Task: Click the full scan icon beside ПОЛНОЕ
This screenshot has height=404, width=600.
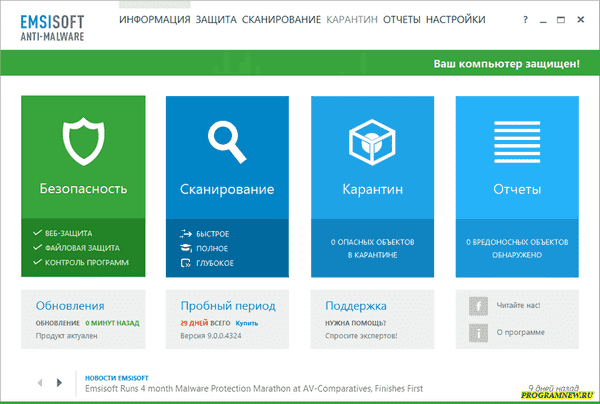Action: point(186,248)
